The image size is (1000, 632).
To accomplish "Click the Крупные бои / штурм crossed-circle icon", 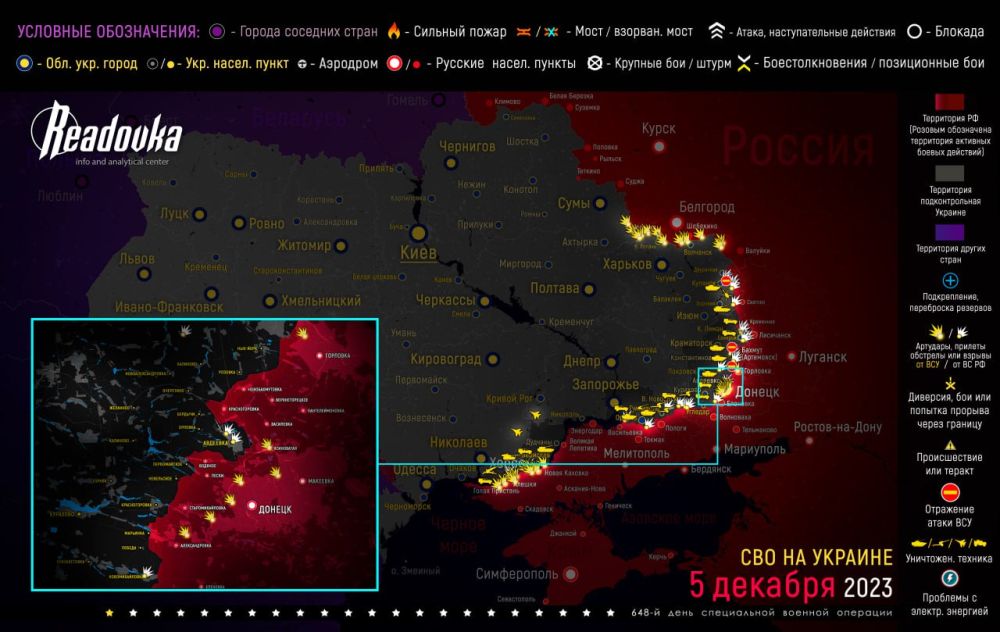I will 597,64.
